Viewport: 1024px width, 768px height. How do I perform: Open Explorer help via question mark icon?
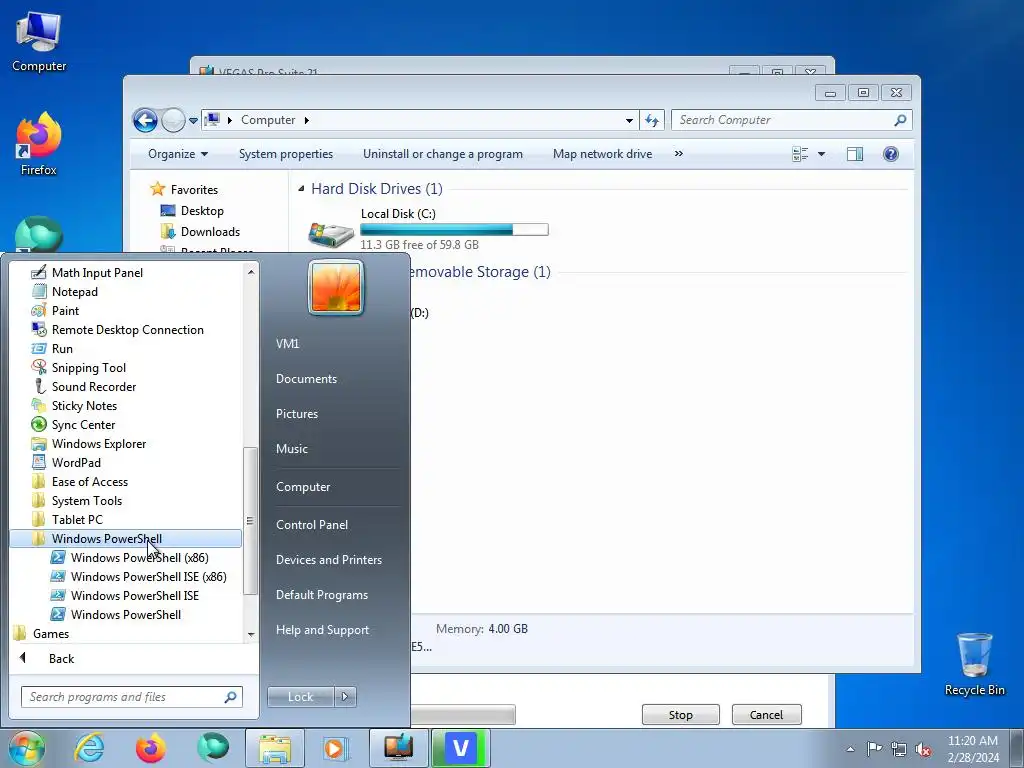click(x=890, y=154)
